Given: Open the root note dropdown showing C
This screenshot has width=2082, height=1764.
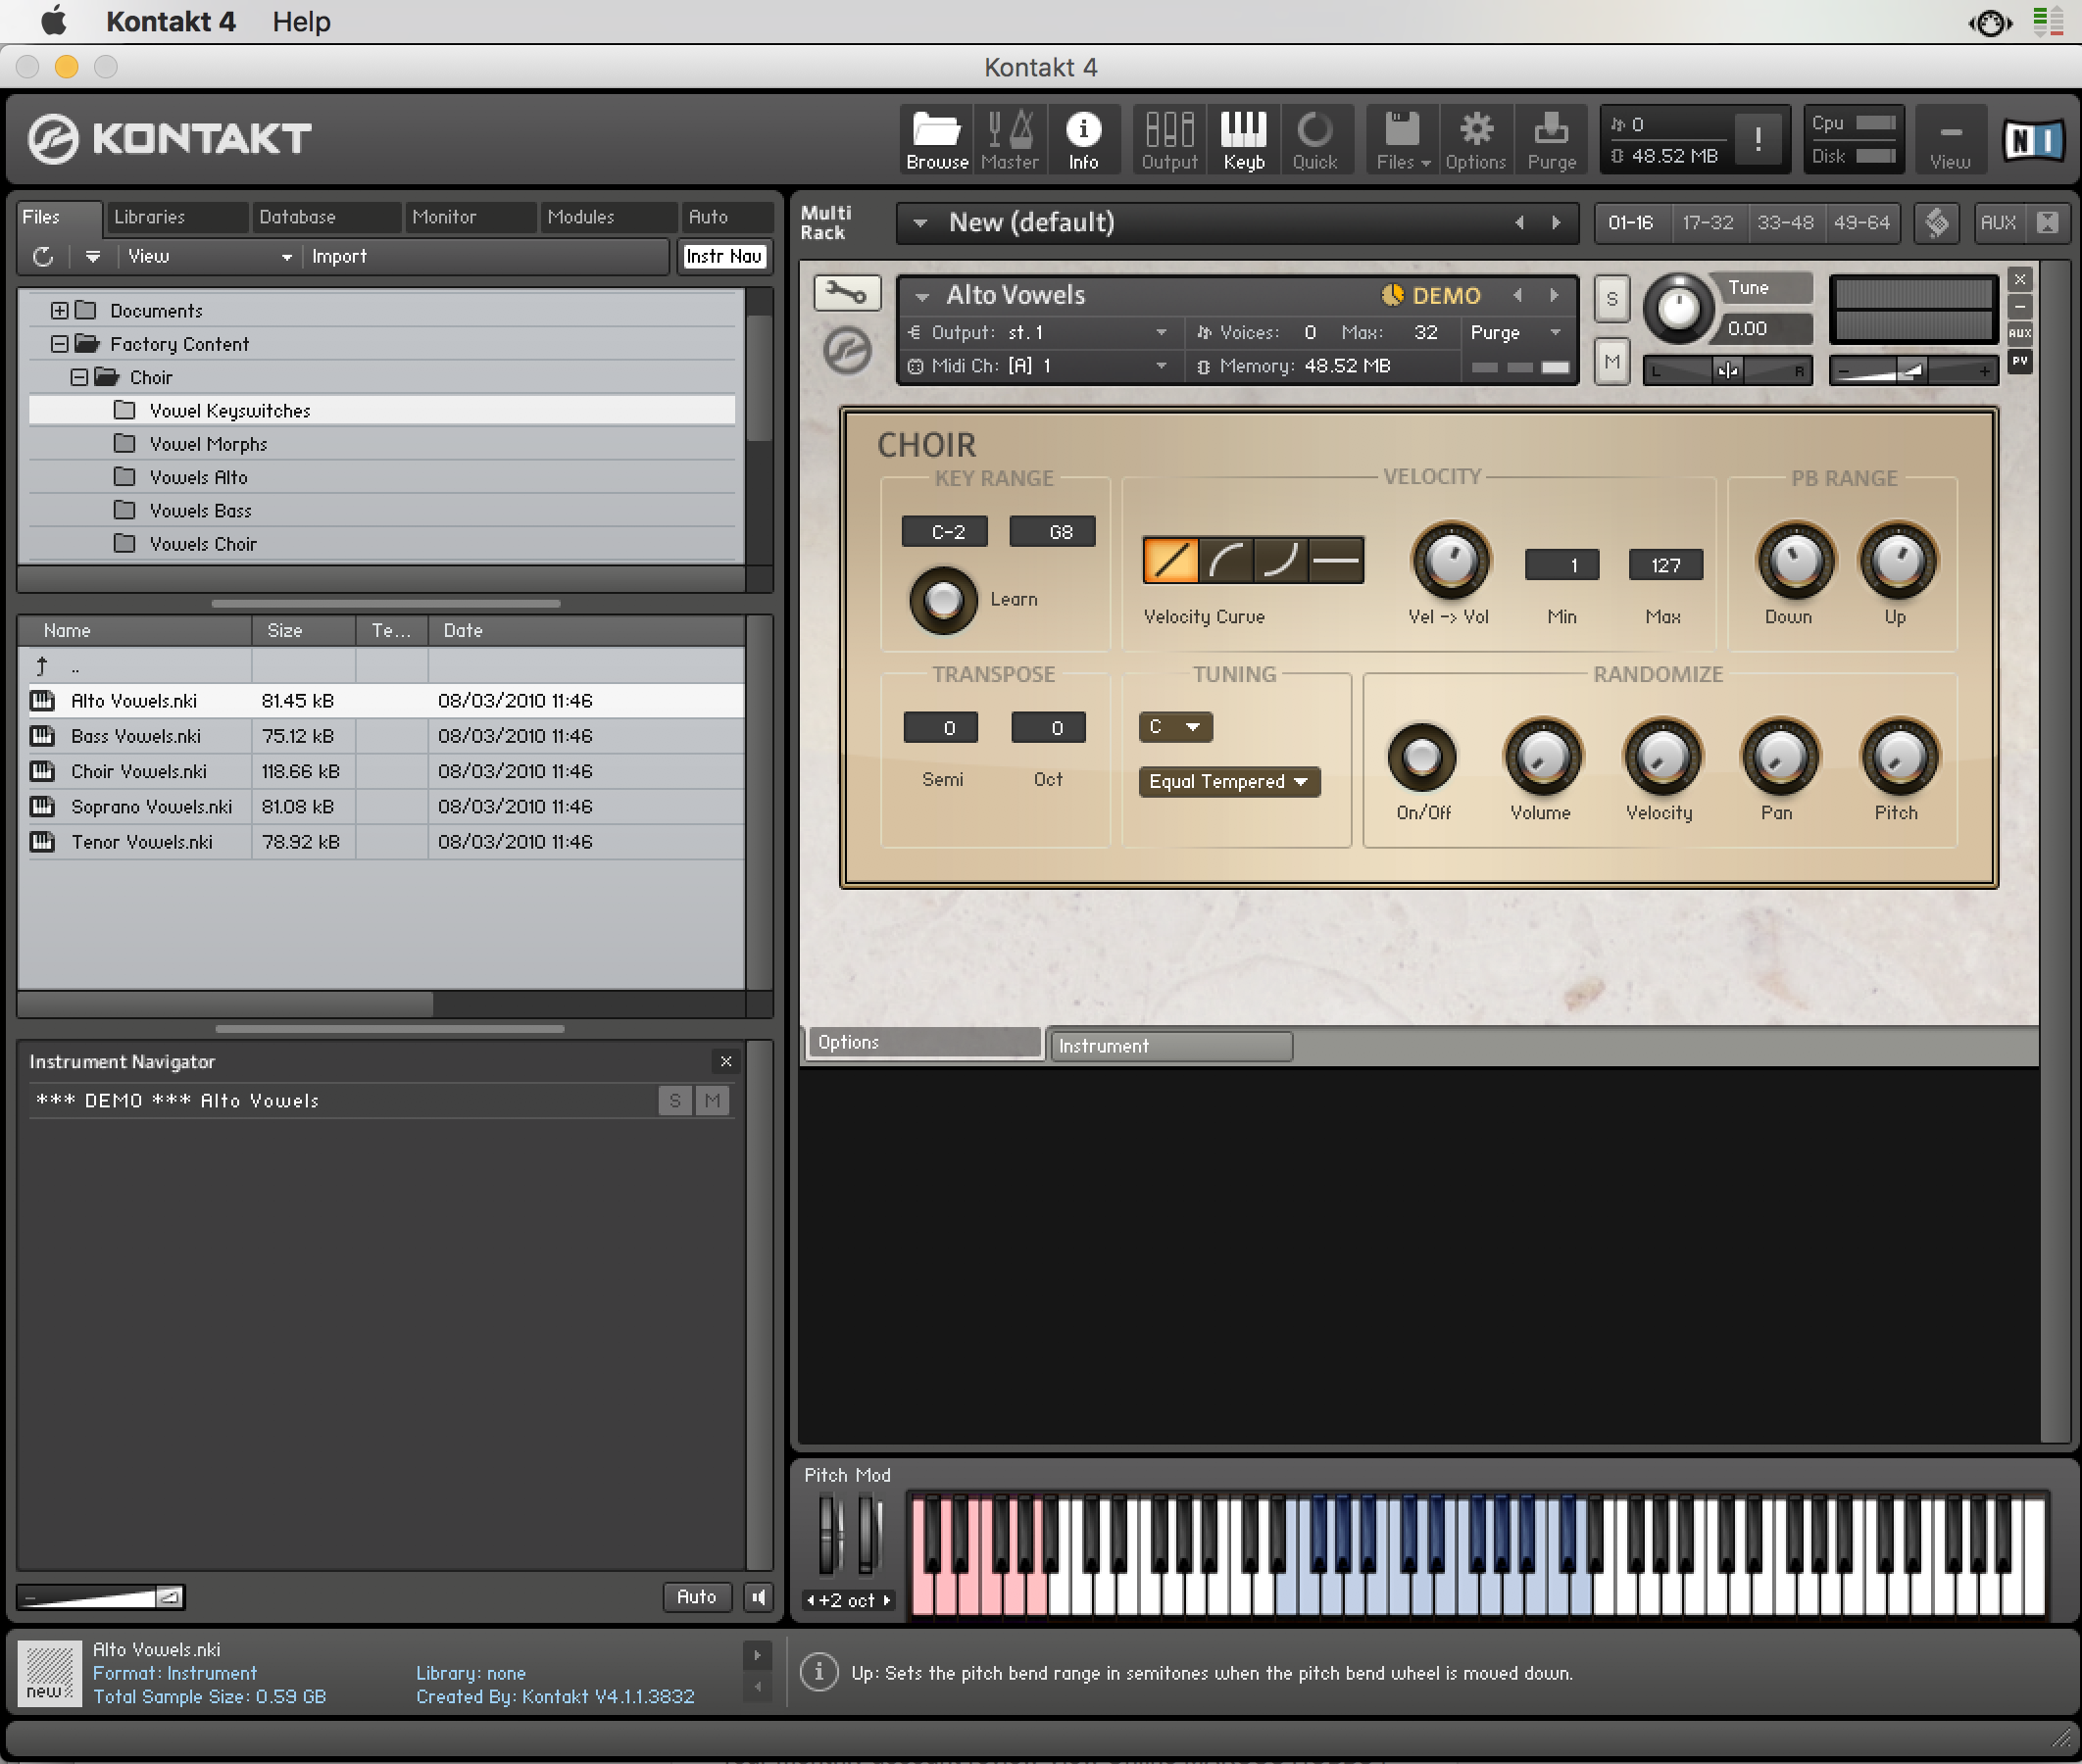Looking at the screenshot, I should (x=1175, y=727).
